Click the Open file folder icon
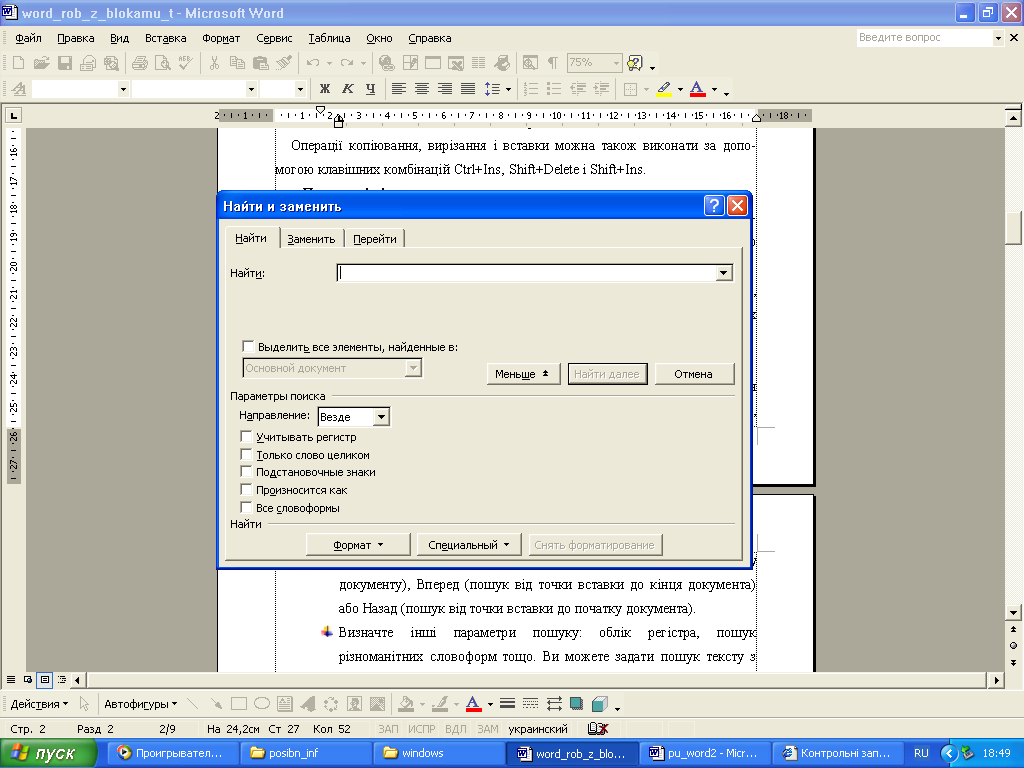 pos(42,63)
